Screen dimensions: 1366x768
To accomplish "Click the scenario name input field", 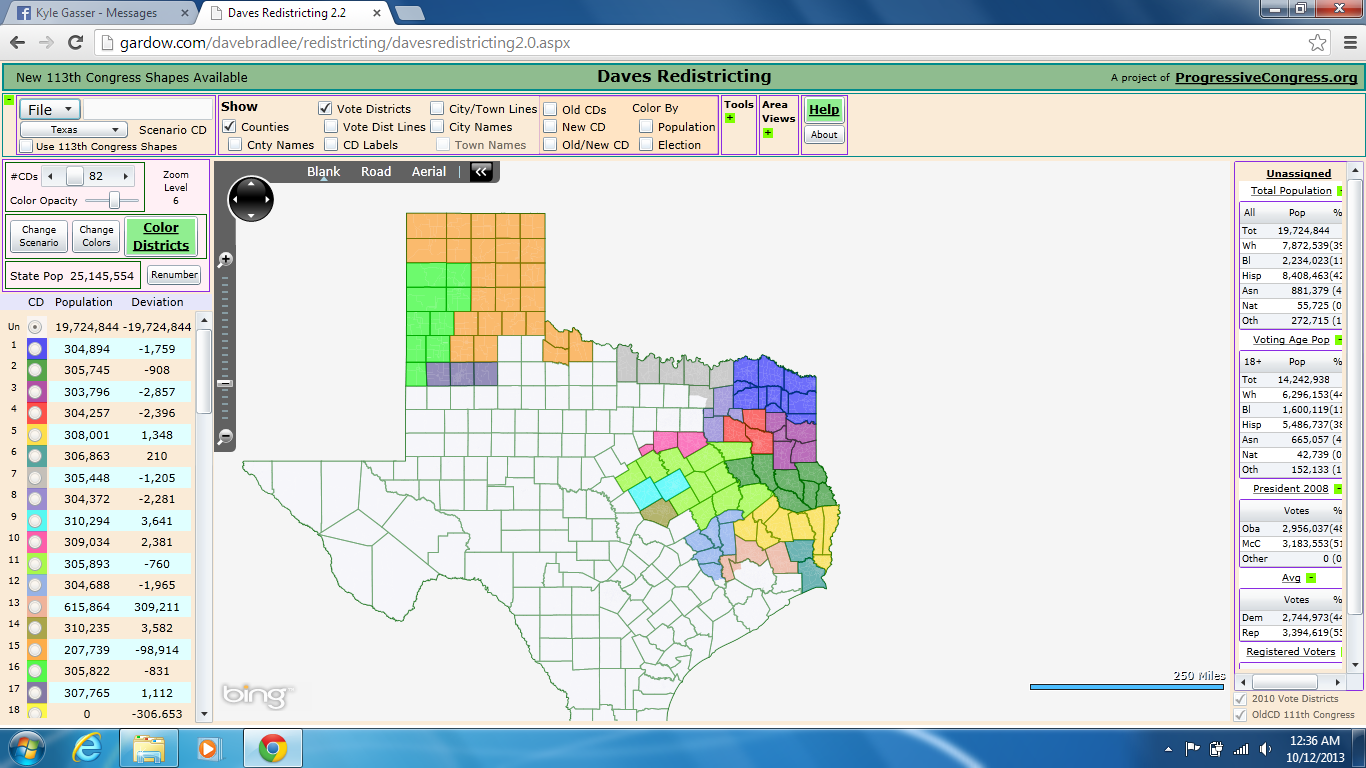I will 148,109.
